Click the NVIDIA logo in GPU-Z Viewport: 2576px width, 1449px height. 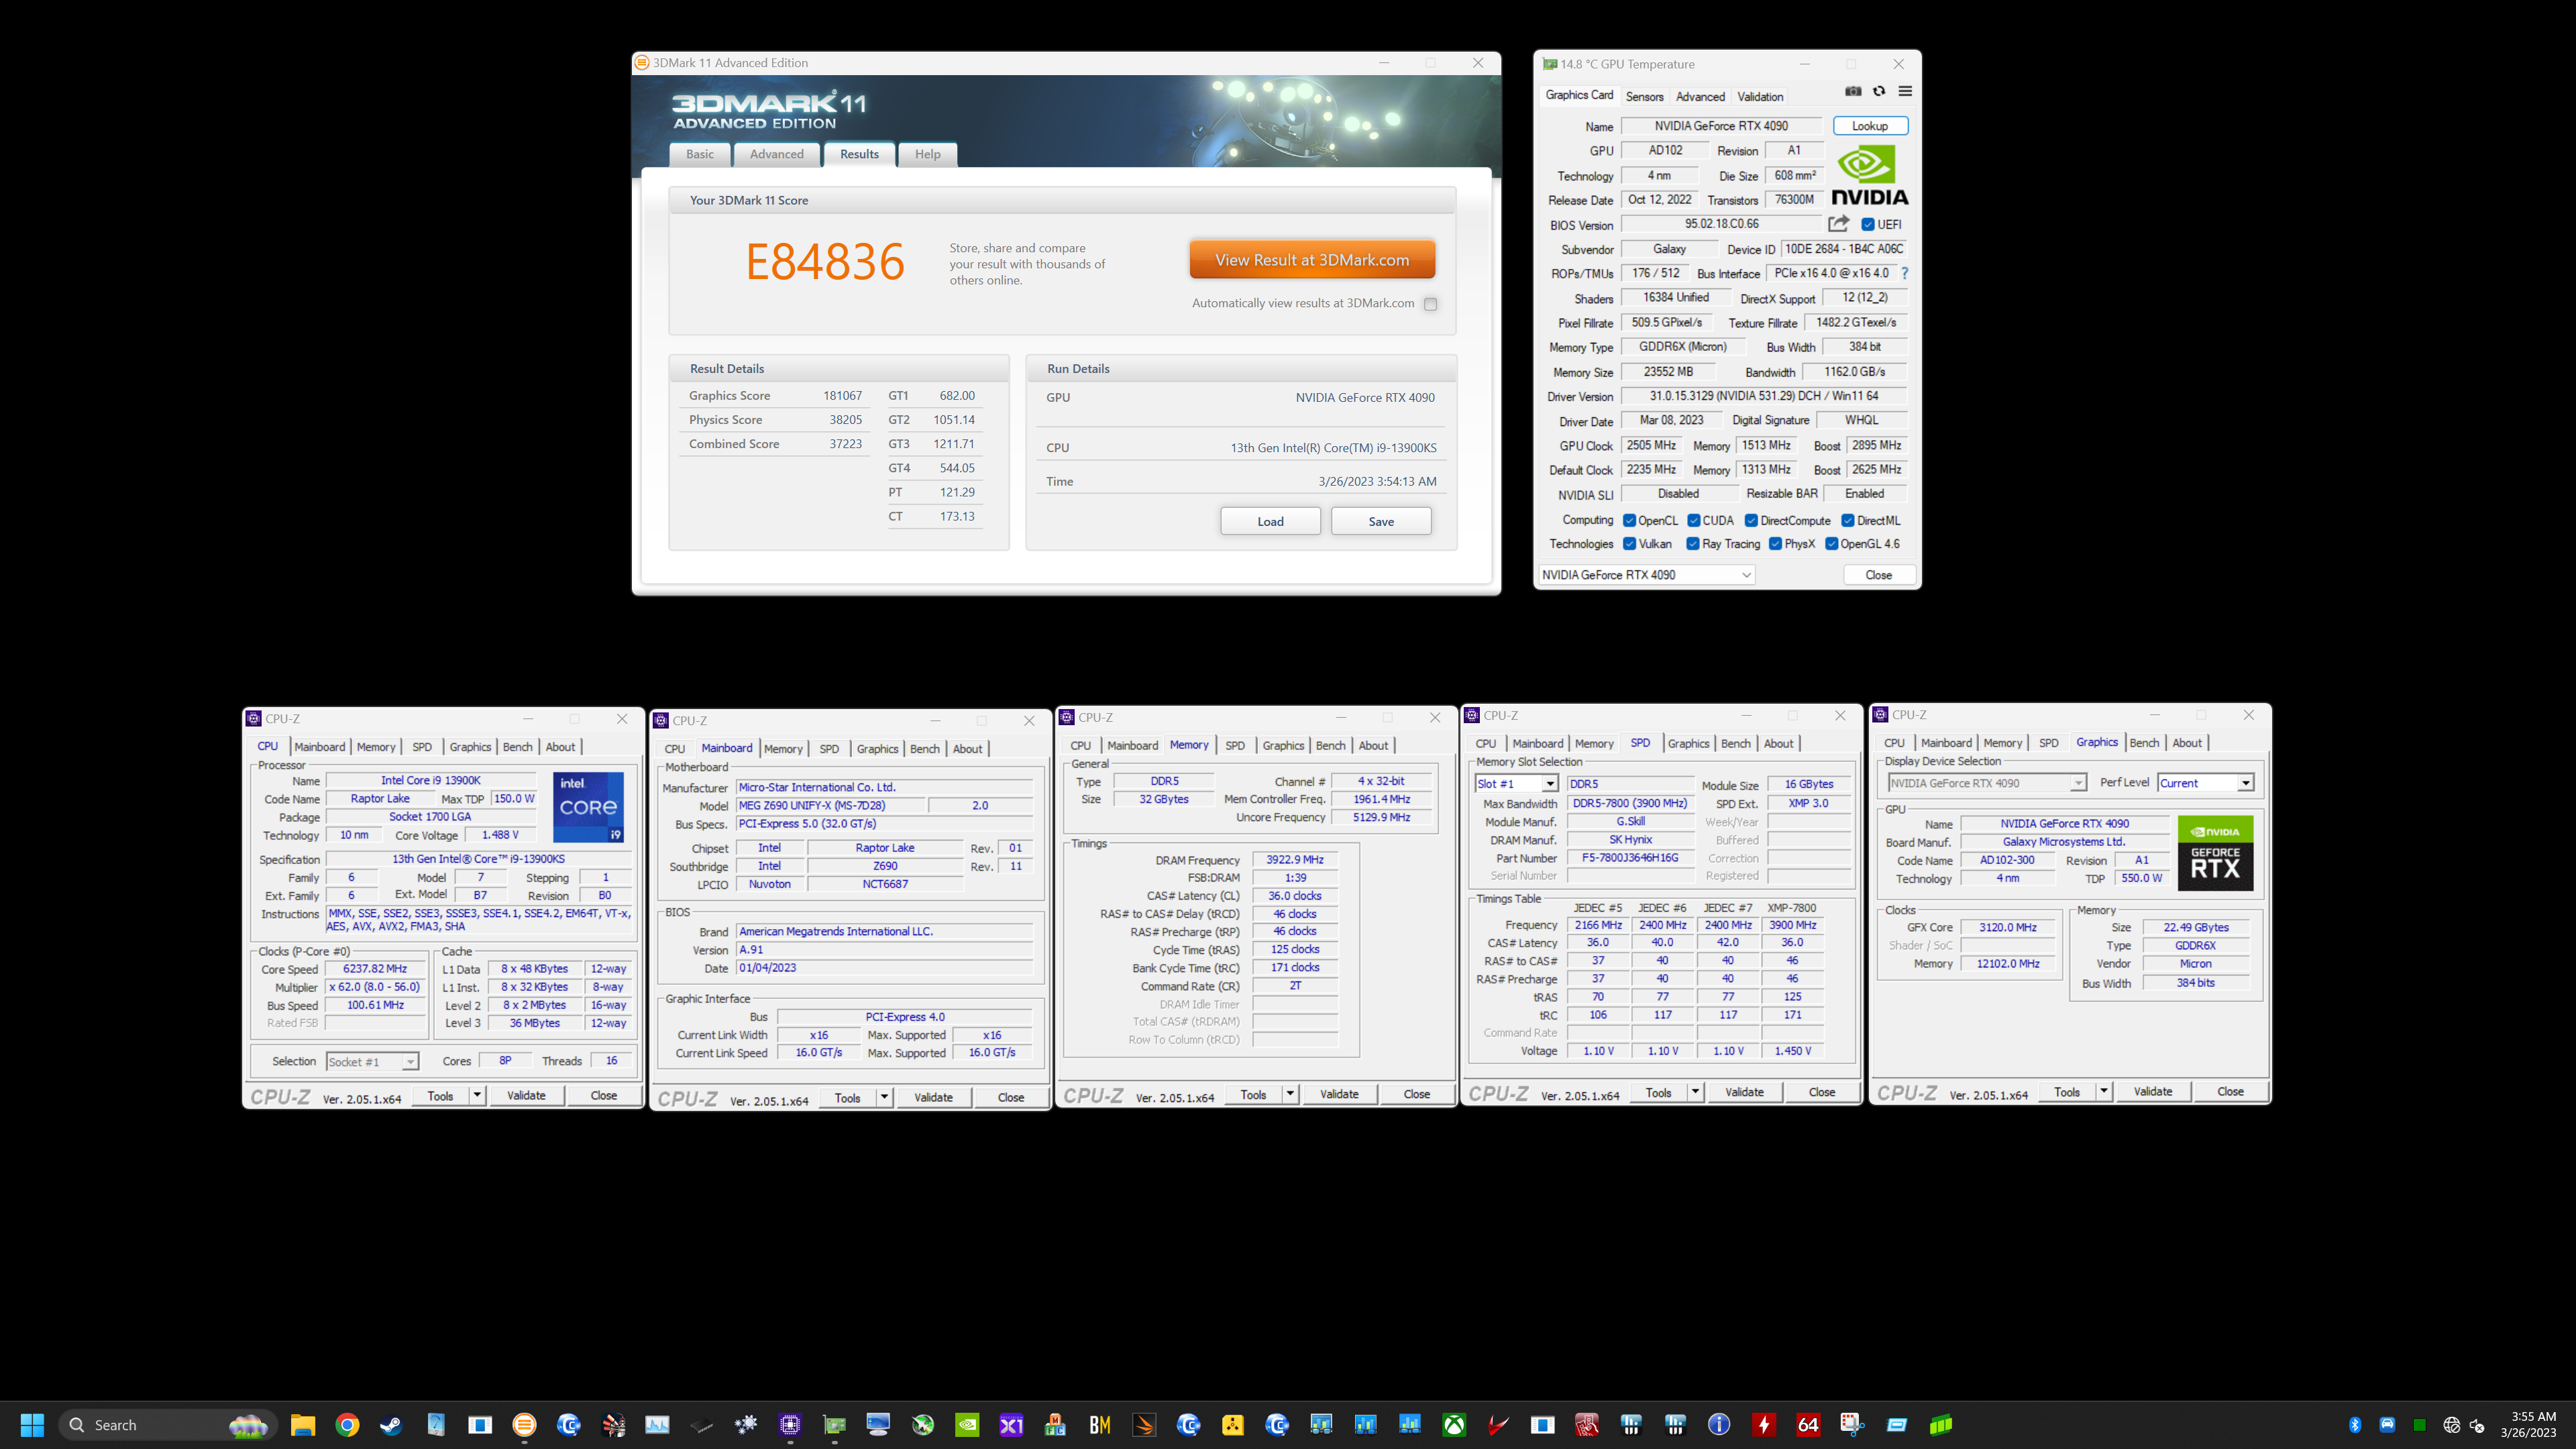click(x=1869, y=175)
